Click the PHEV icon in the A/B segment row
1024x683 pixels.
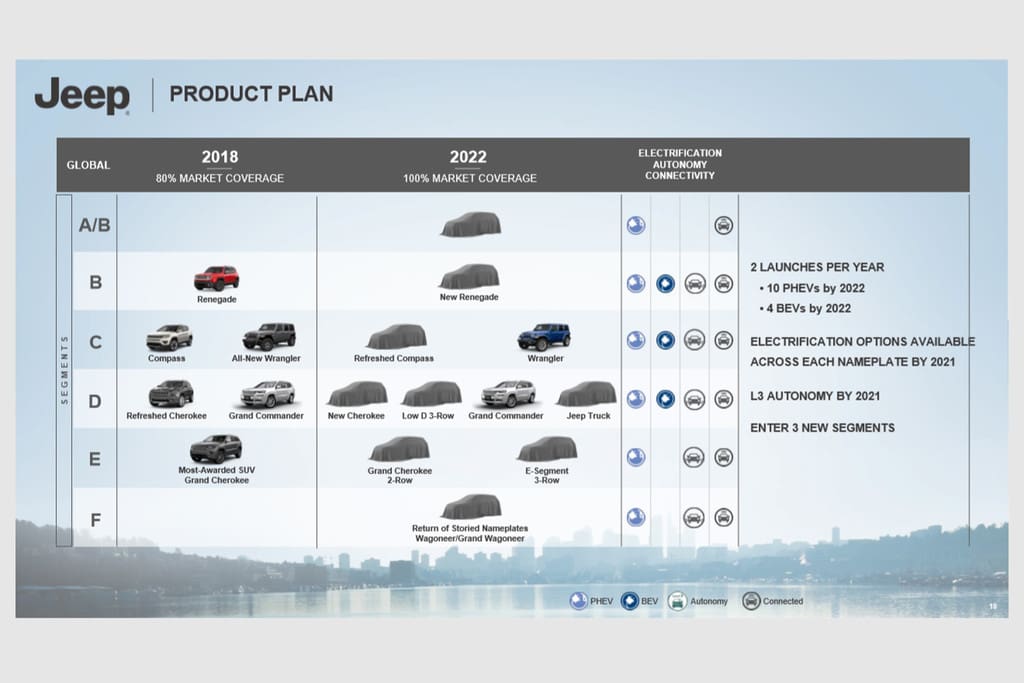tap(636, 225)
